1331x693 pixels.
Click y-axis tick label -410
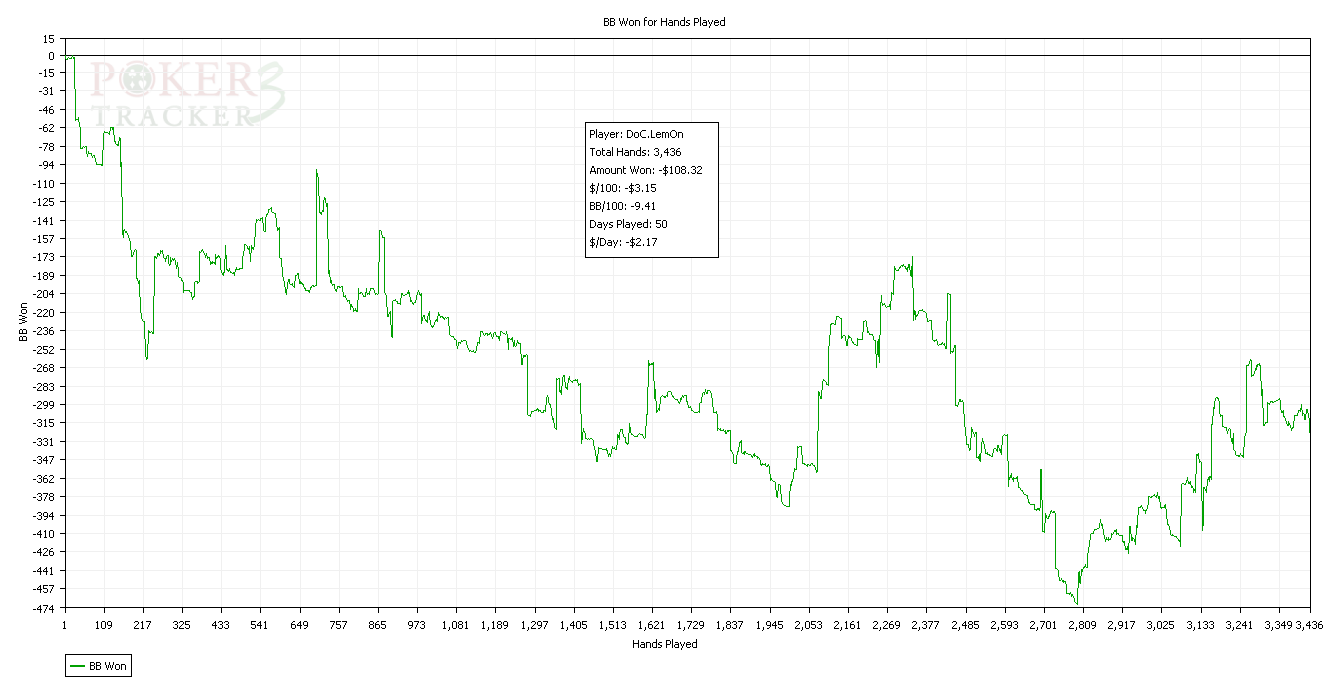click(x=42, y=533)
